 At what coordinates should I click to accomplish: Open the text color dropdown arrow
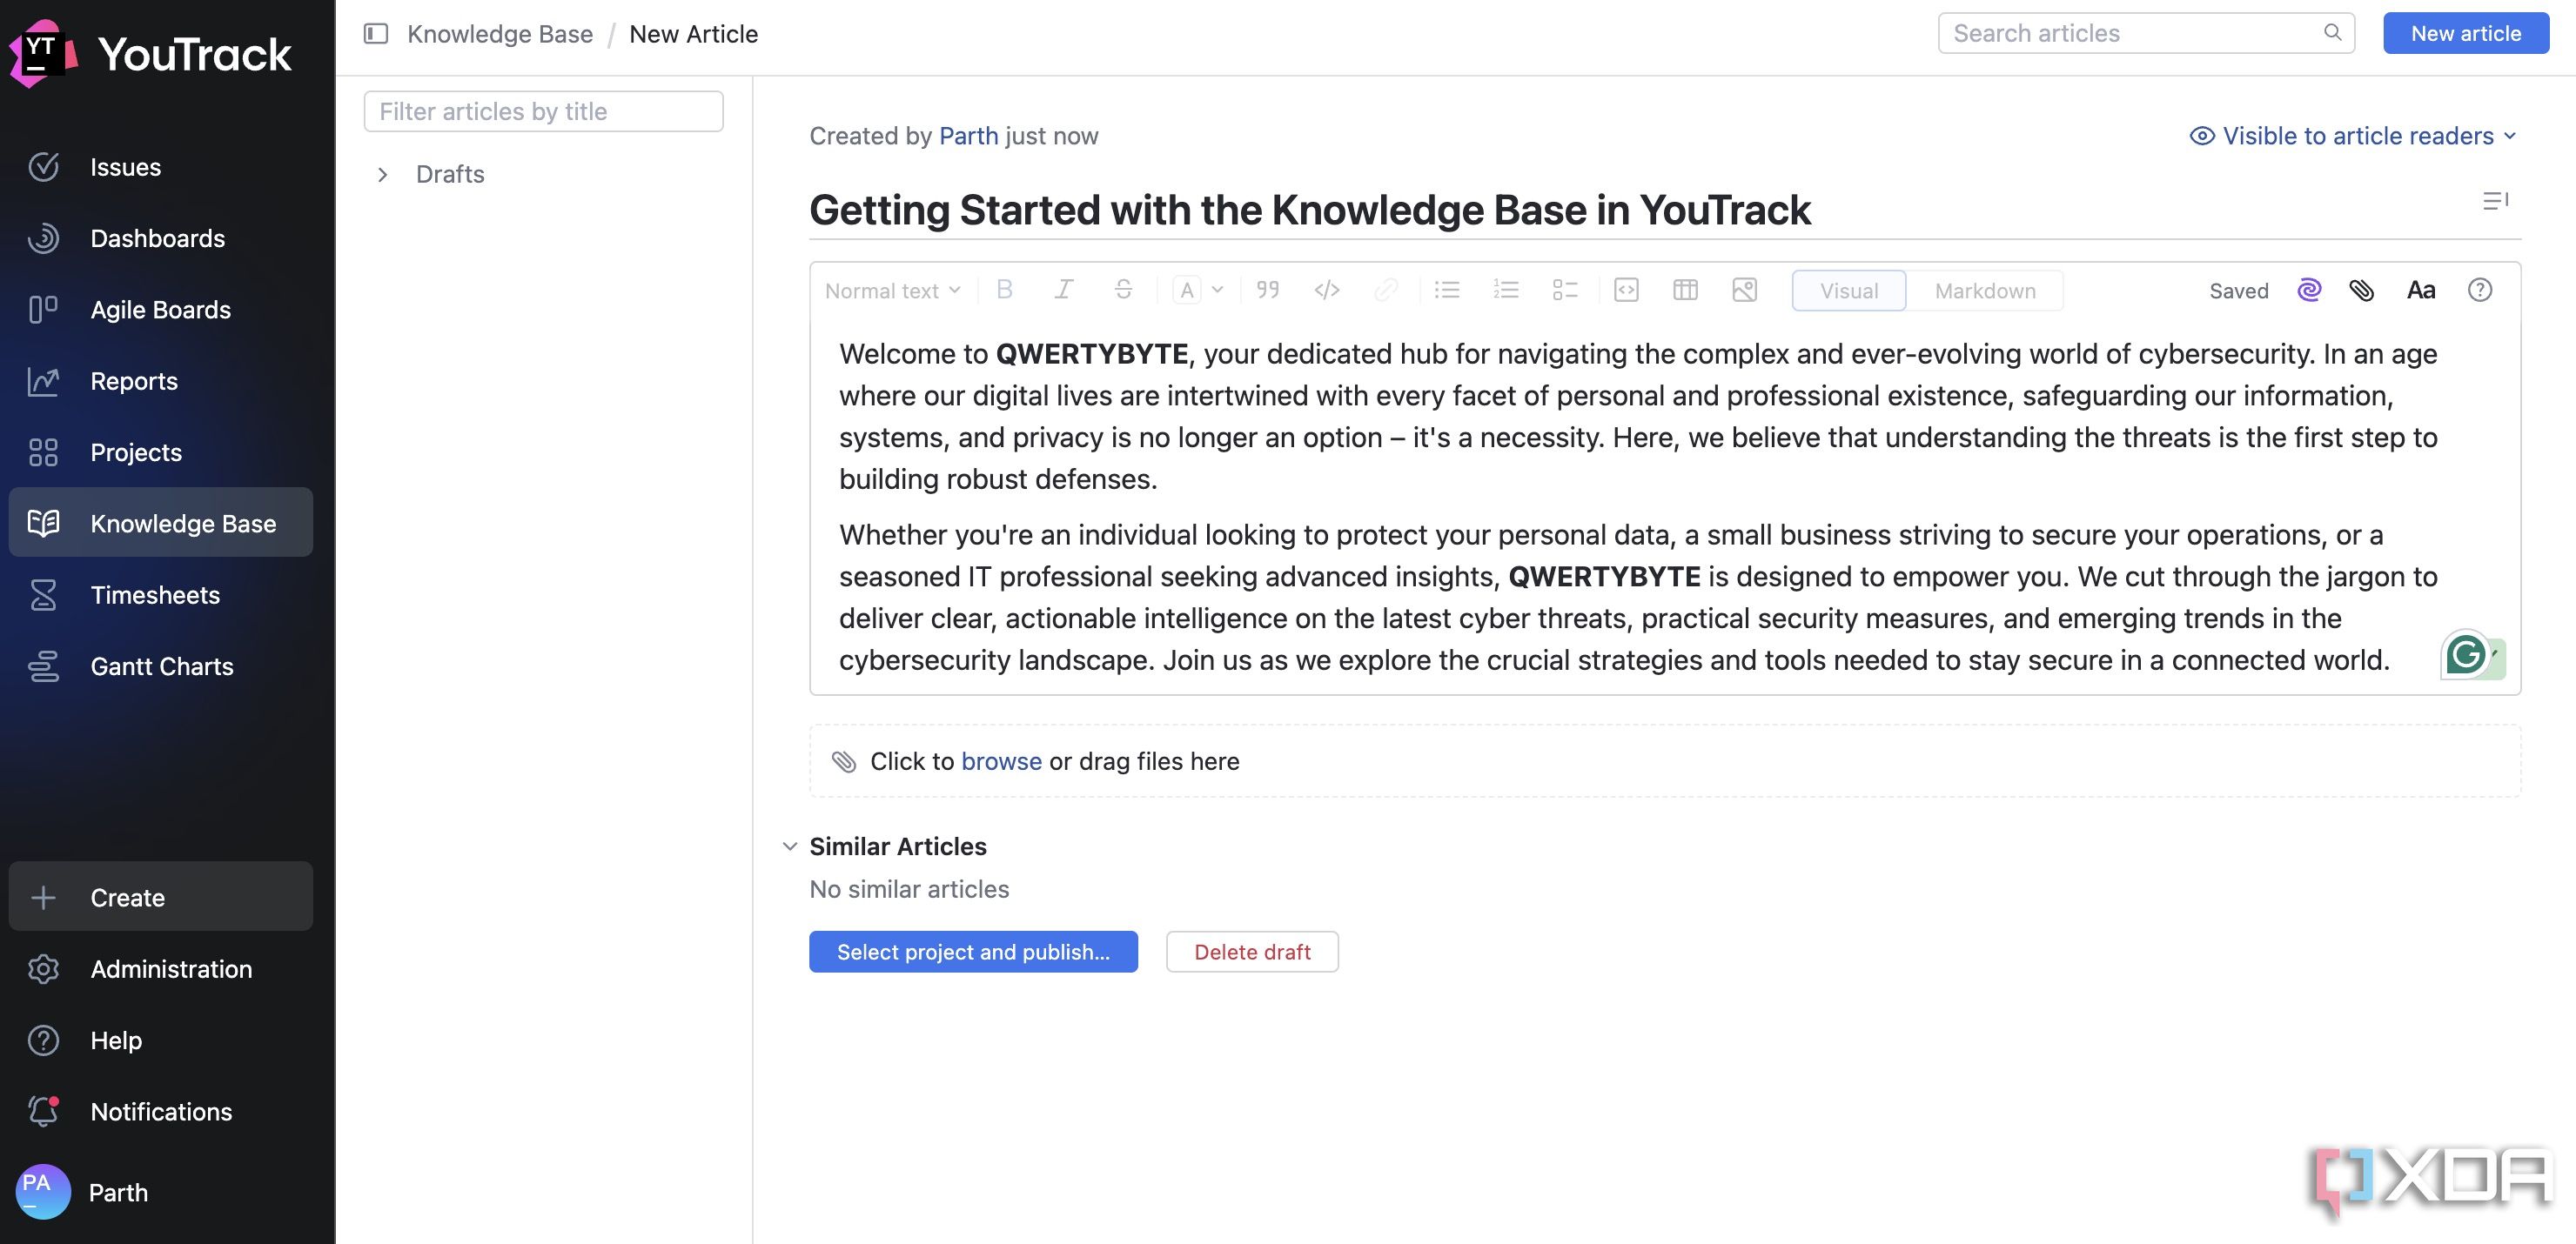1217,290
